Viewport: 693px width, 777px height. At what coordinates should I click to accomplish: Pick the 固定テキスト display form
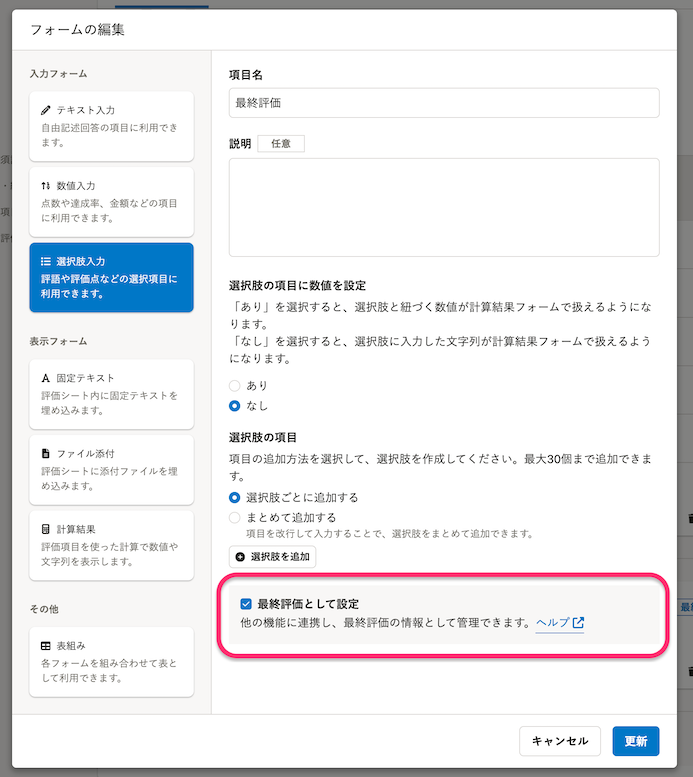pos(112,394)
